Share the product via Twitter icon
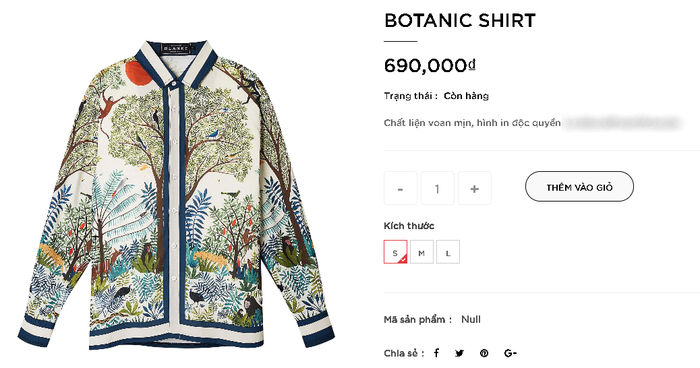 tap(459, 353)
